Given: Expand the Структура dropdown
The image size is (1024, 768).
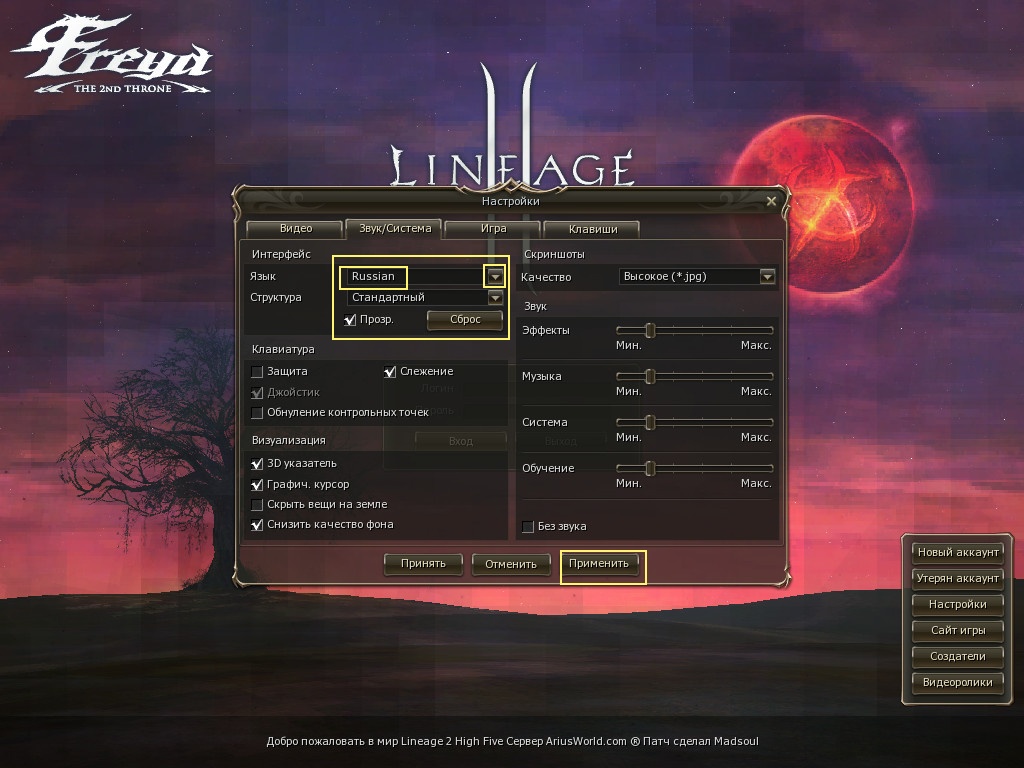Looking at the screenshot, I should click(495, 298).
